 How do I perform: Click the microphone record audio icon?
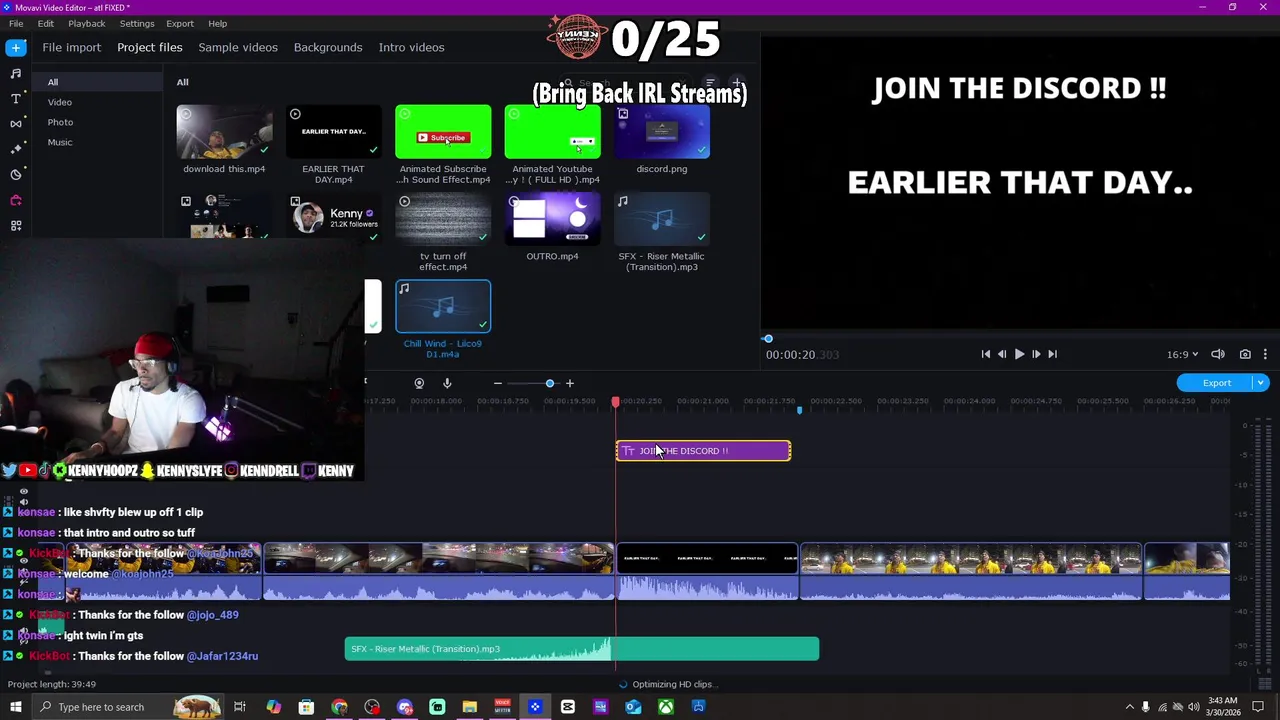pyautogui.click(x=447, y=383)
